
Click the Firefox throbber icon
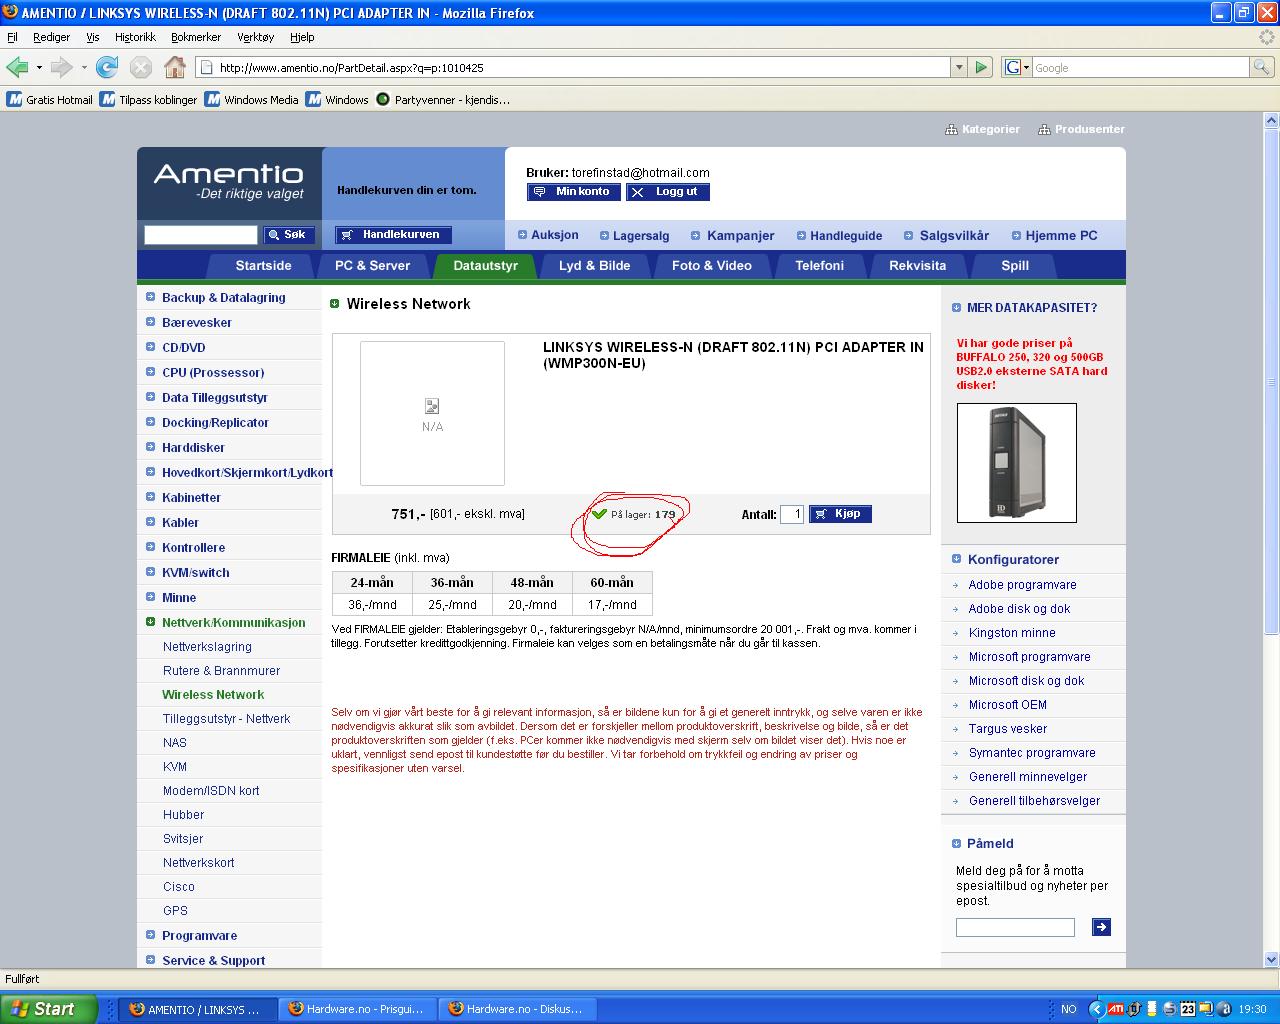pos(1267,36)
